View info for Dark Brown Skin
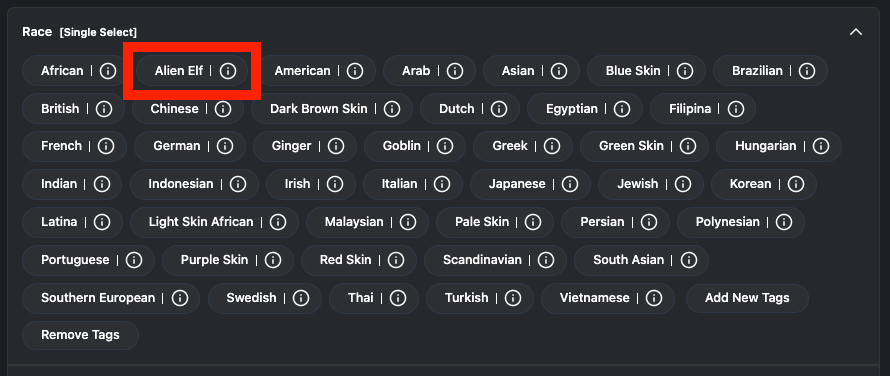Image resolution: width=890 pixels, height=376 pixels. pos(392,109)
